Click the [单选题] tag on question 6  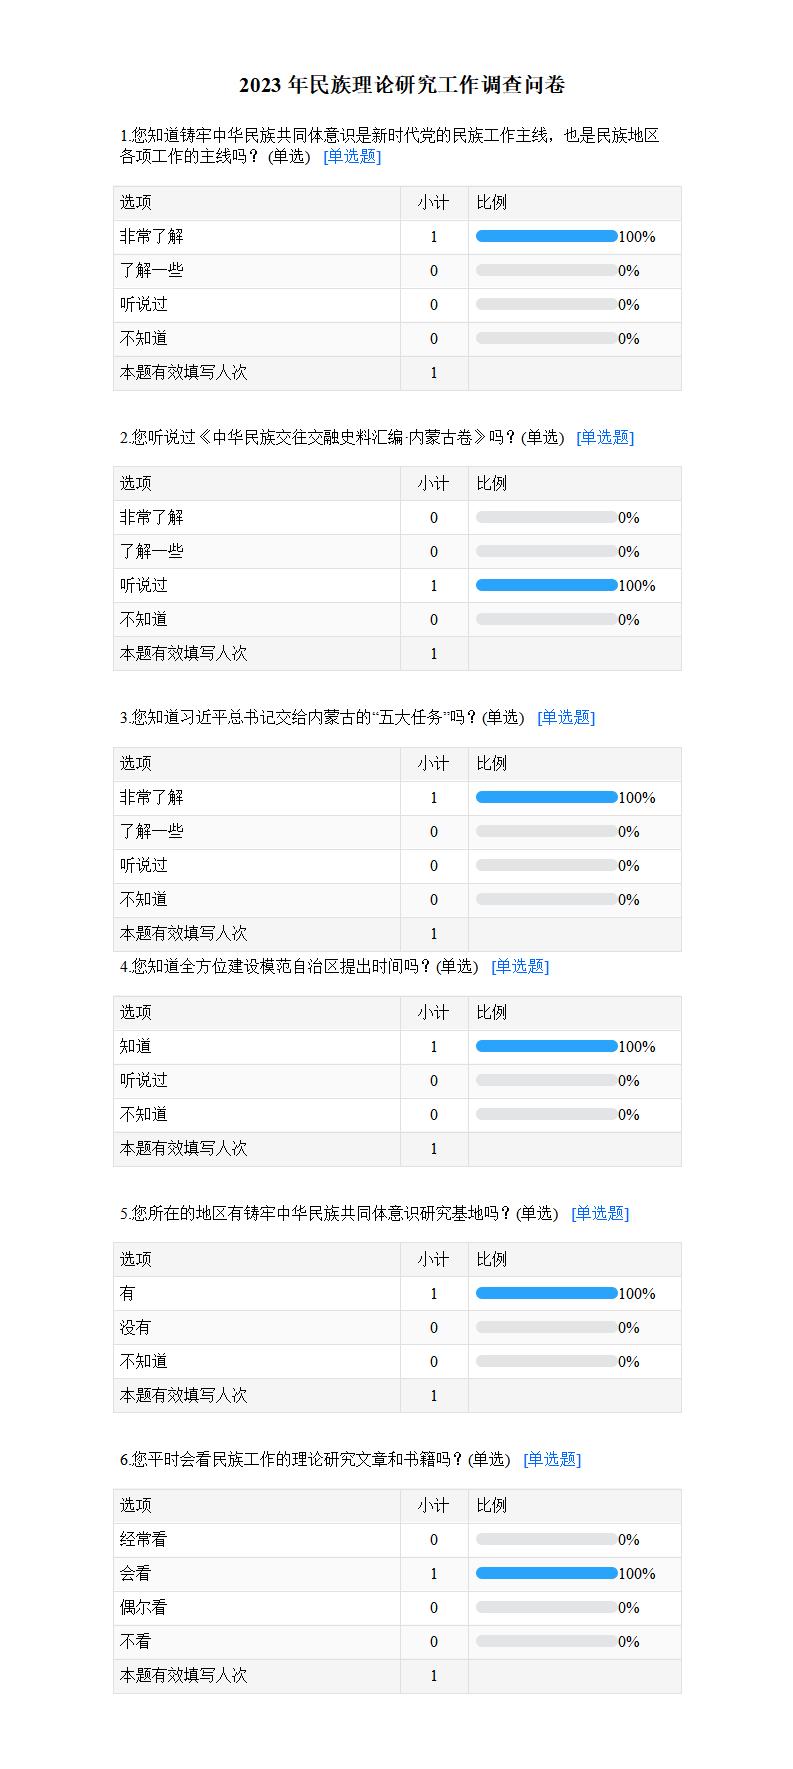tap(552, 1459)
